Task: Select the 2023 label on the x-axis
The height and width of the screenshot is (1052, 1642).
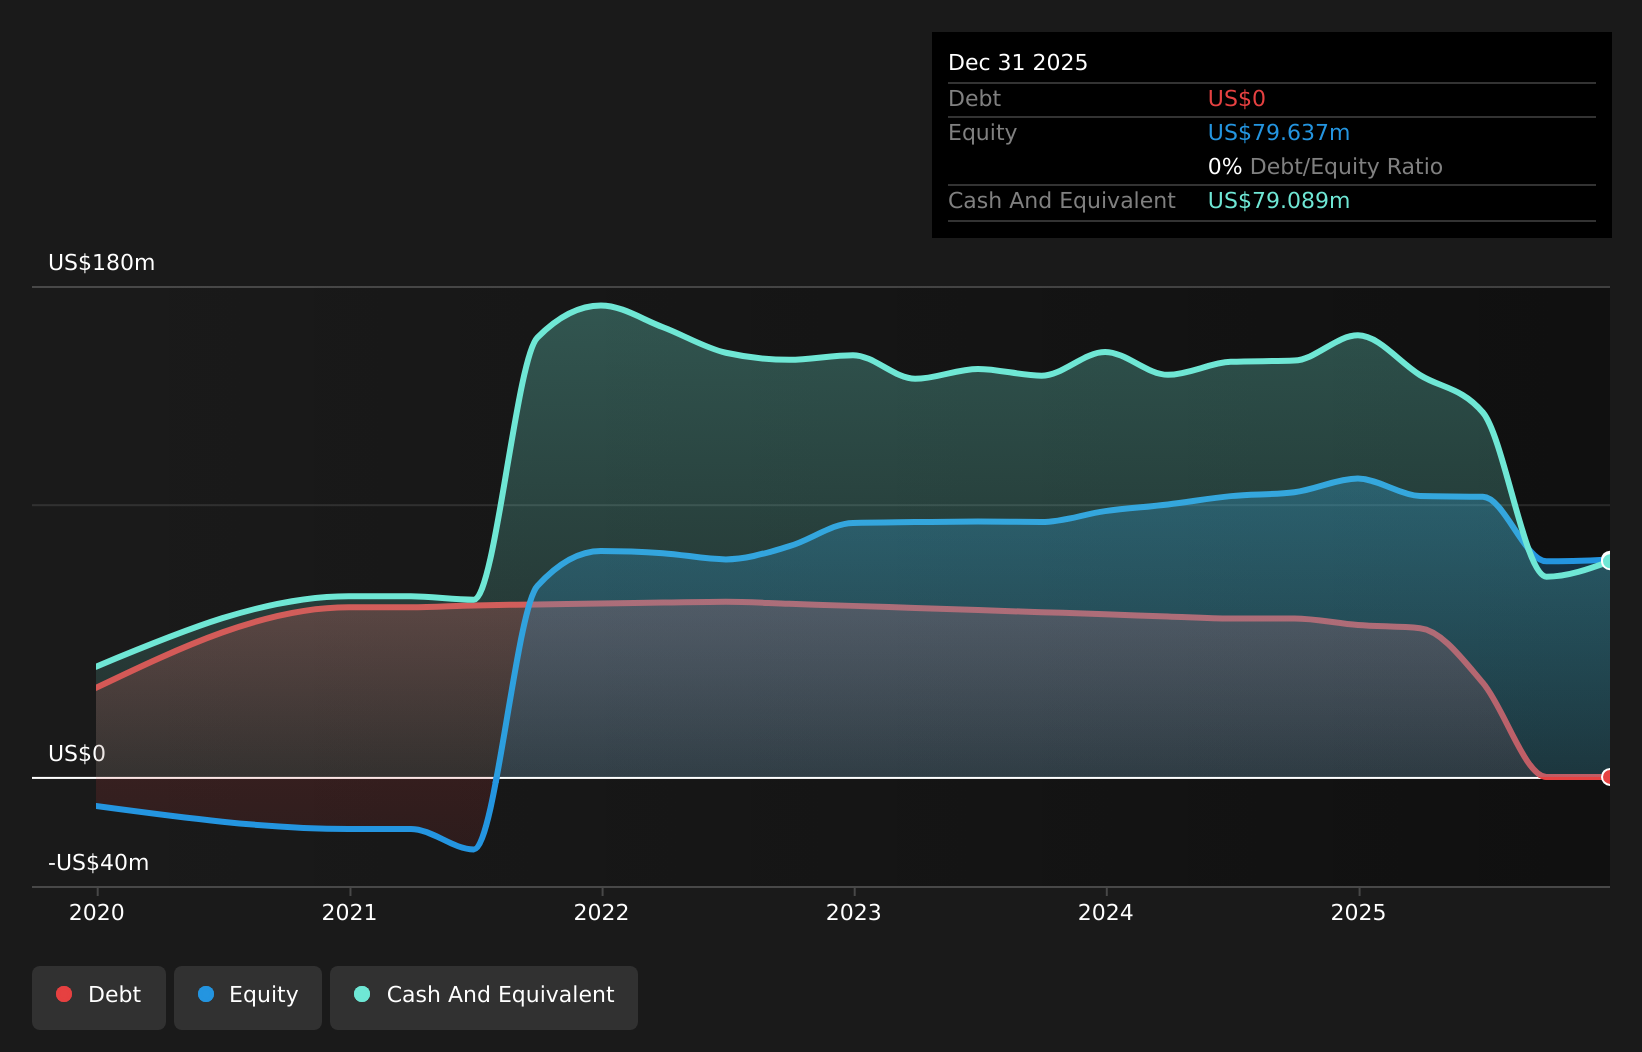Action: (855, 912)
